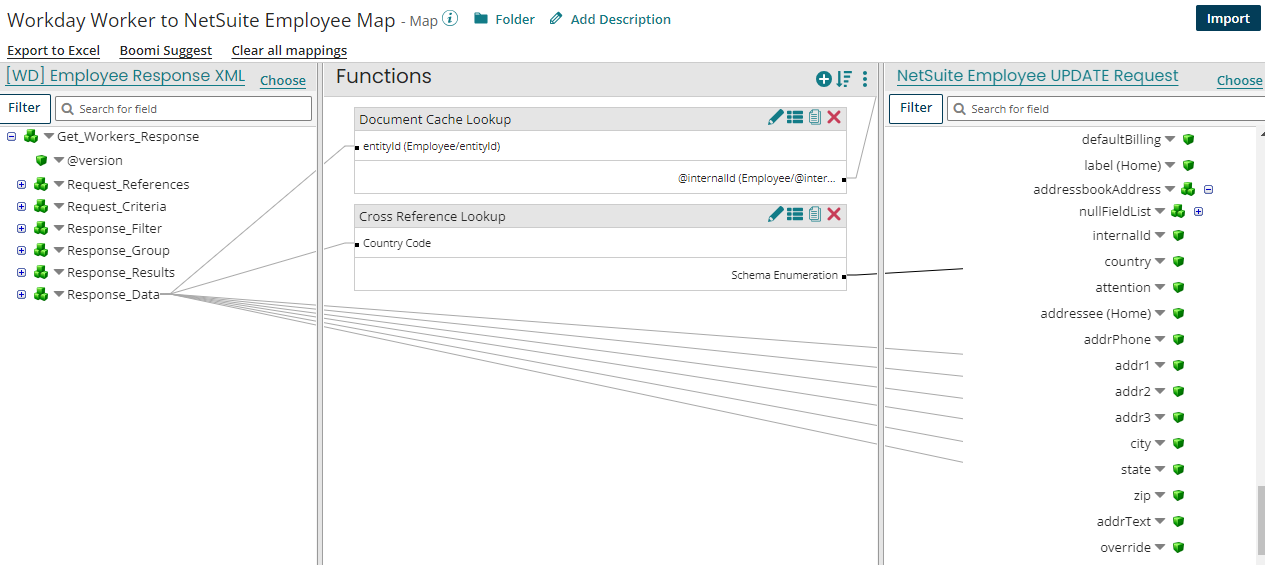Screen dimensions: 1265x565
Task: Click the Import button
Action: tap(1228, 18)
